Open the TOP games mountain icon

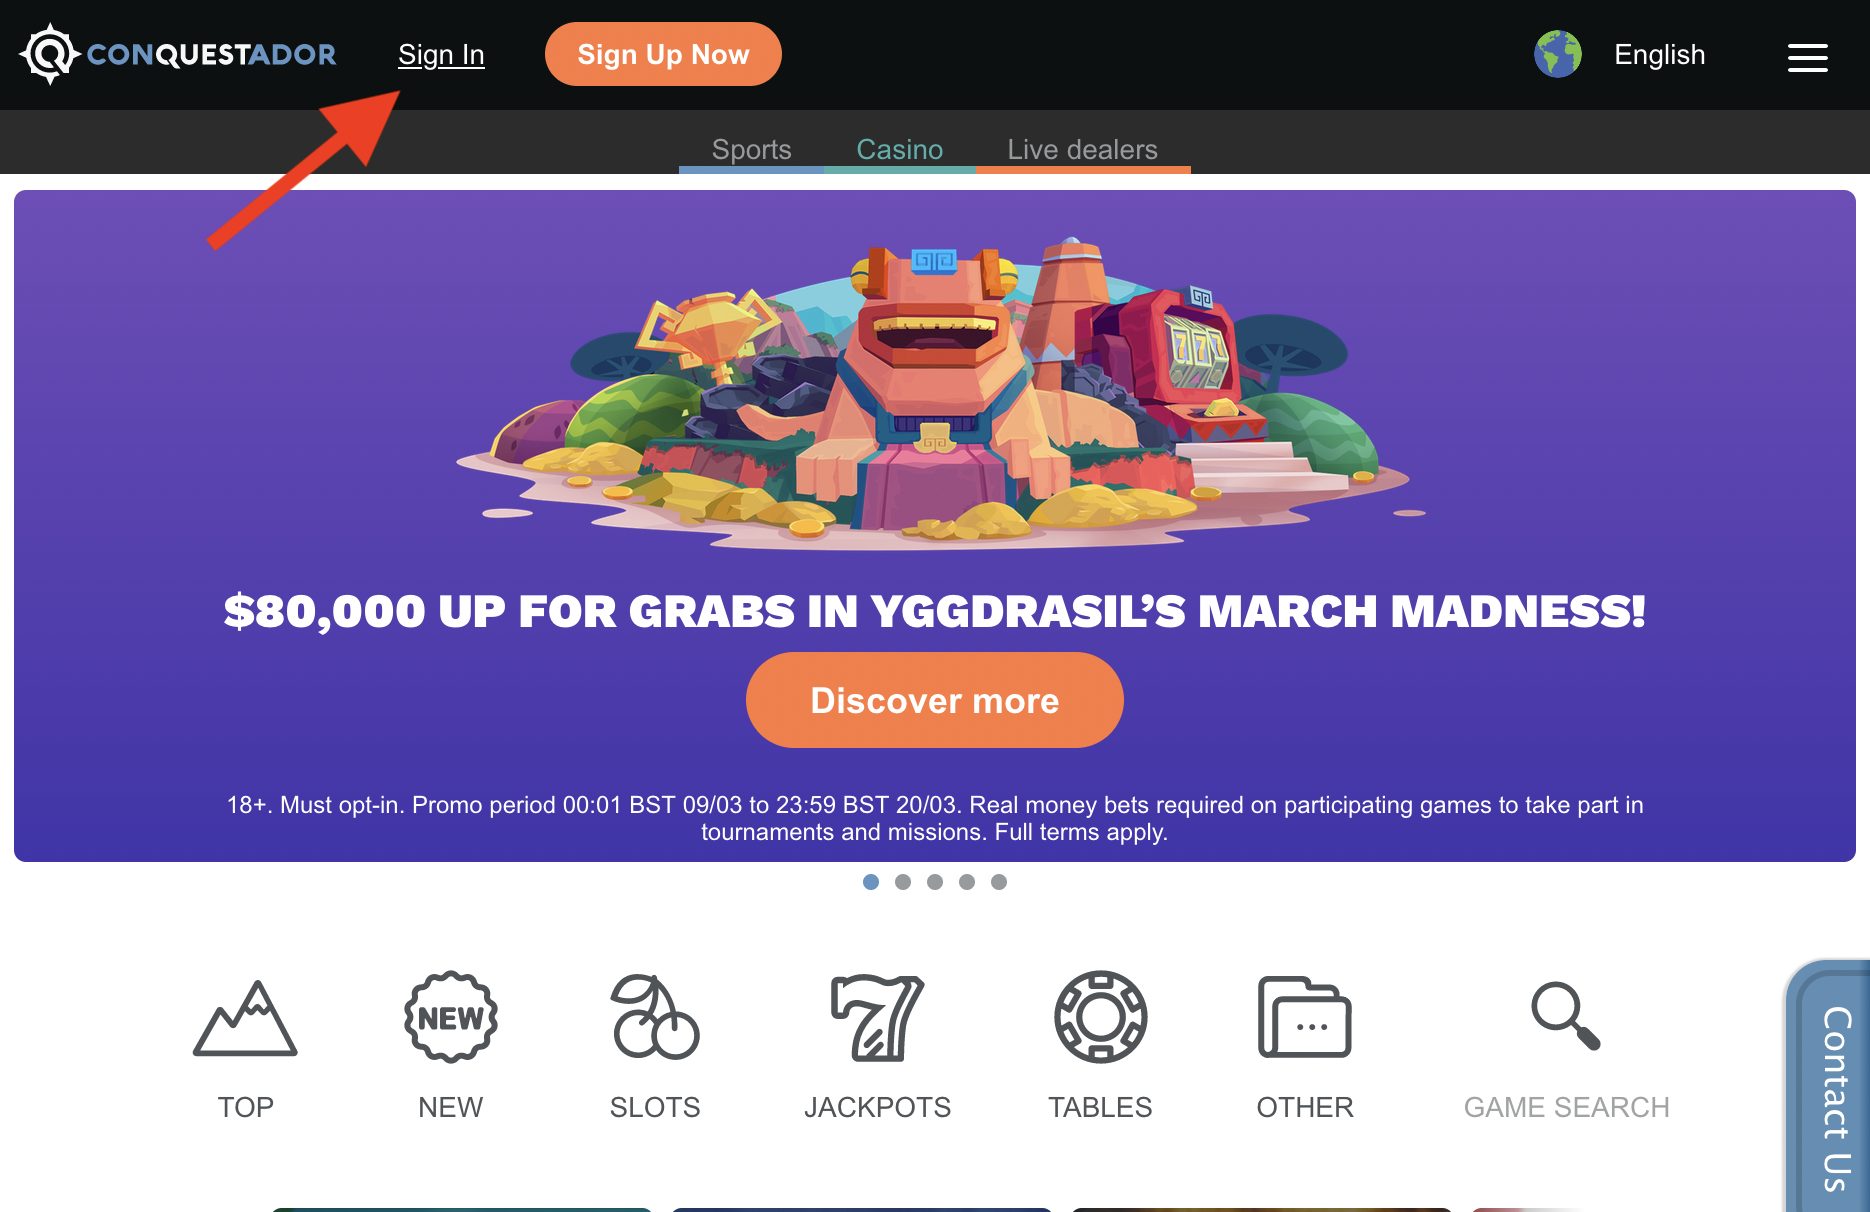(245, 1018)
